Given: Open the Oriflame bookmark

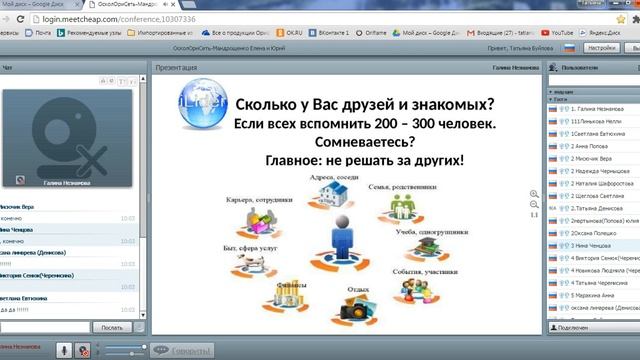Looking at the screenshot, I should 371,33.
